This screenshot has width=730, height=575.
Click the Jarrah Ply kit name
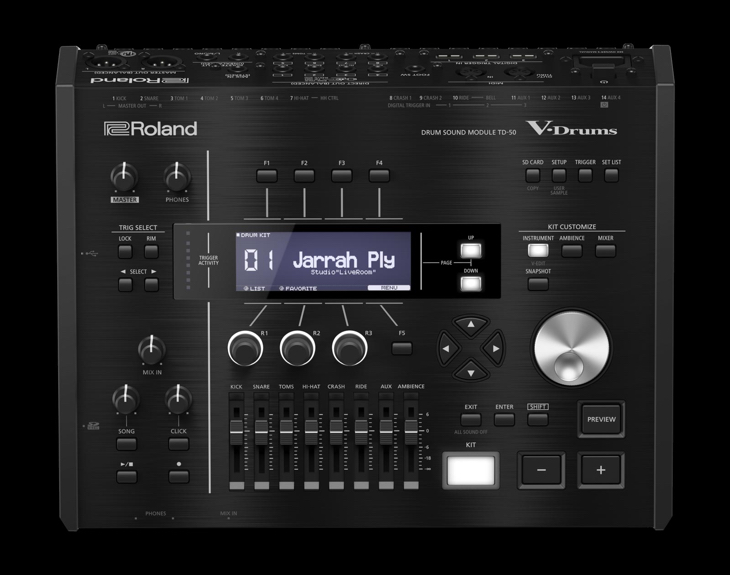coord(344,259)
